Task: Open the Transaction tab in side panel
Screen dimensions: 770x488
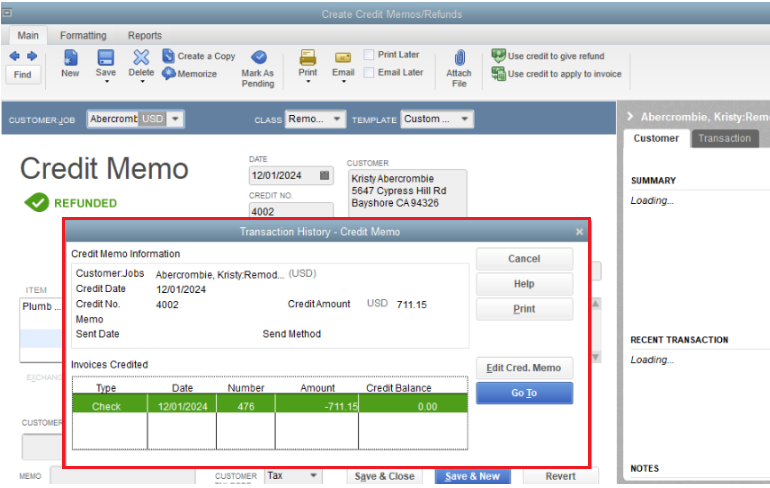Action: pyautogui.click(x=724, y=139)
